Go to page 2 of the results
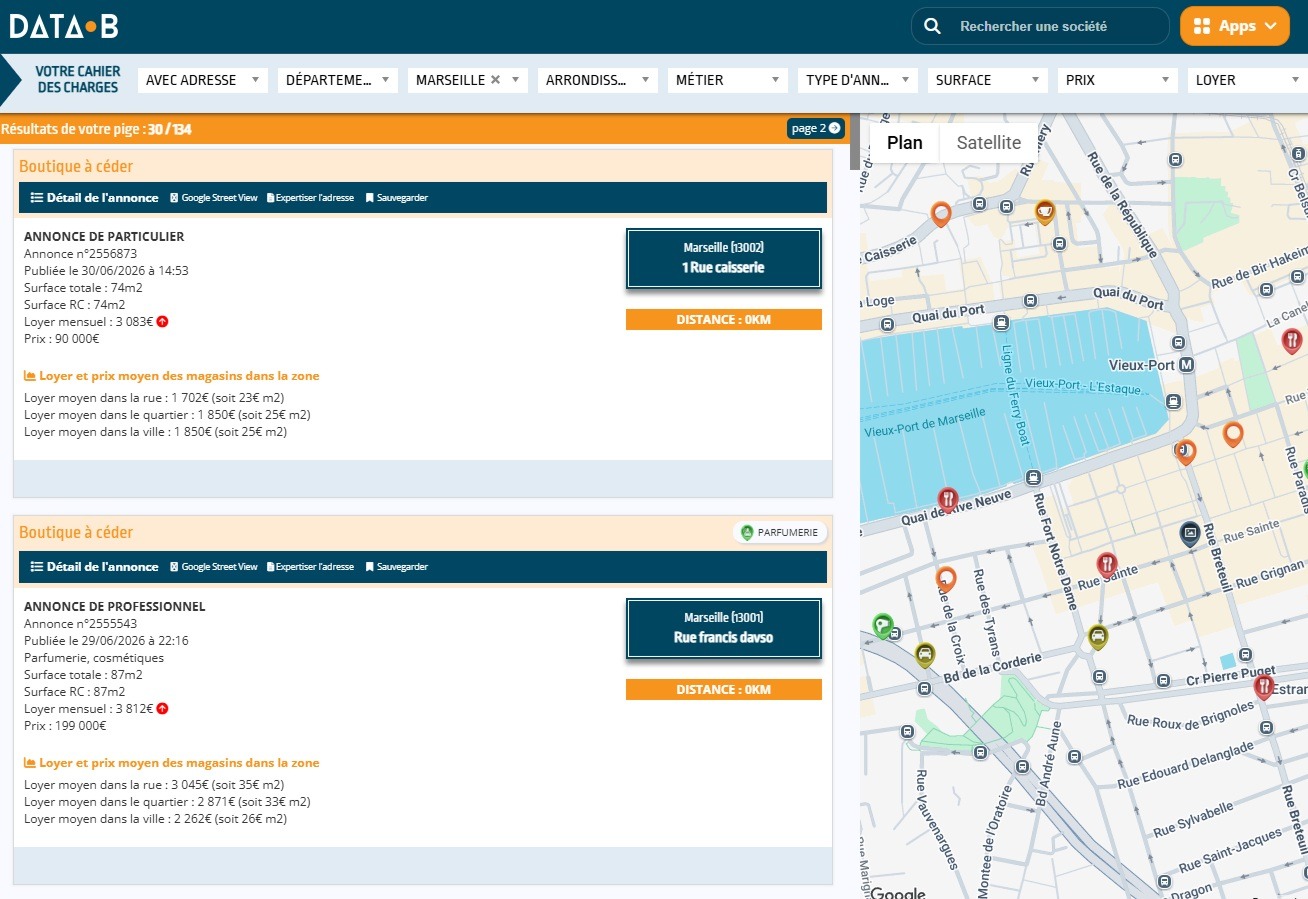 [x=816, y=128]
